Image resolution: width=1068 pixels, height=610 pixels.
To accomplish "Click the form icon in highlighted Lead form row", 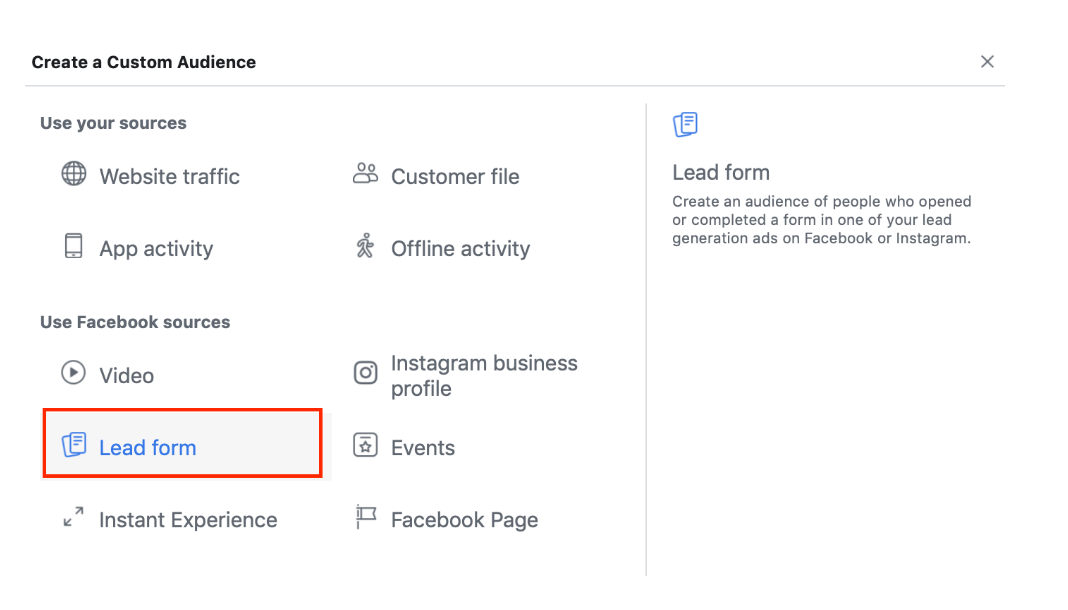I will point(74,446).
